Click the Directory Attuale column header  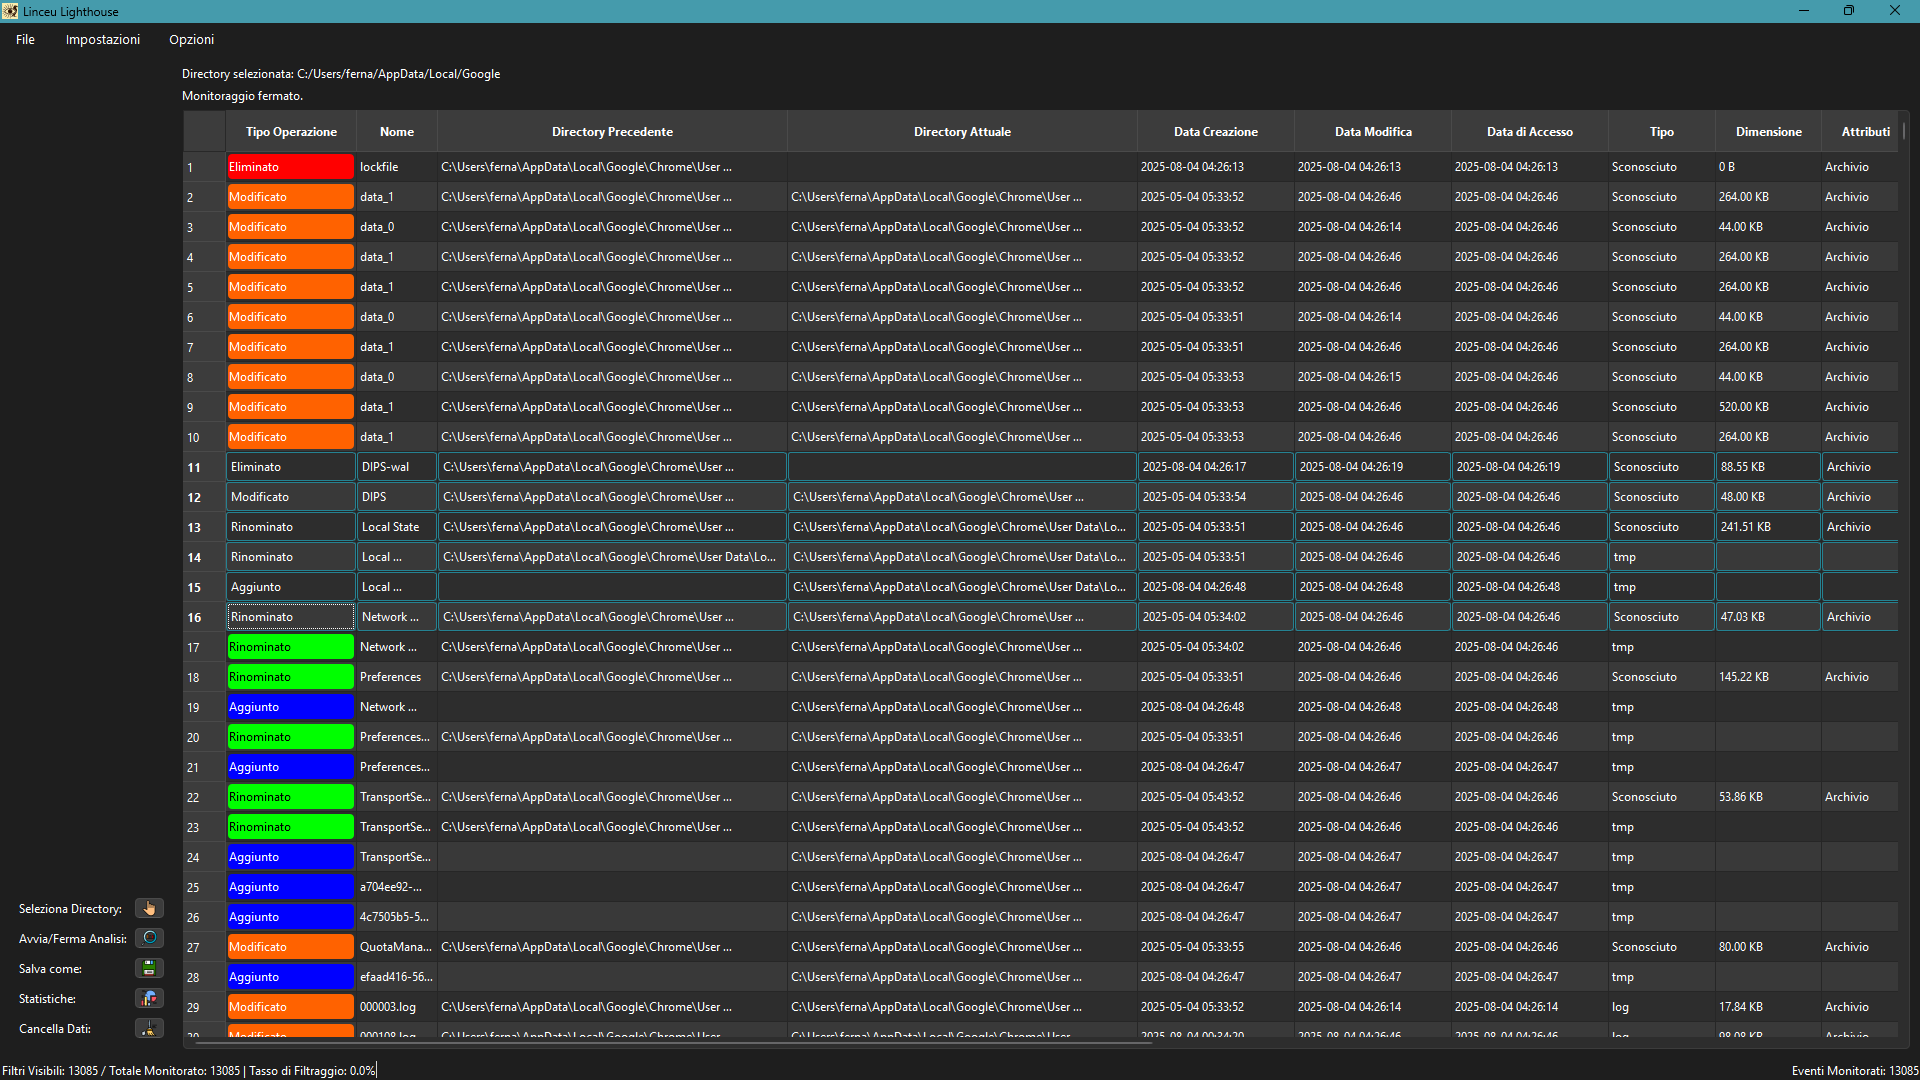coord(961,131)
